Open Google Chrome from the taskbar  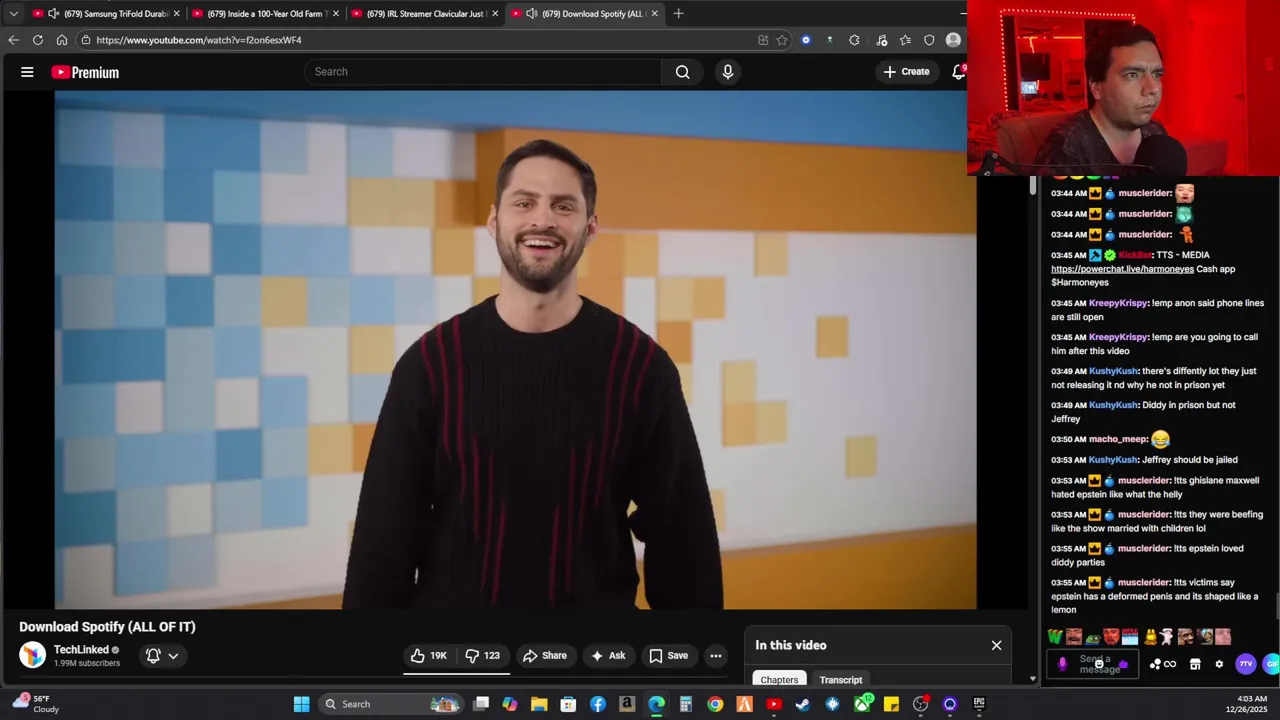pyautogui.click(x=715, y=704)
